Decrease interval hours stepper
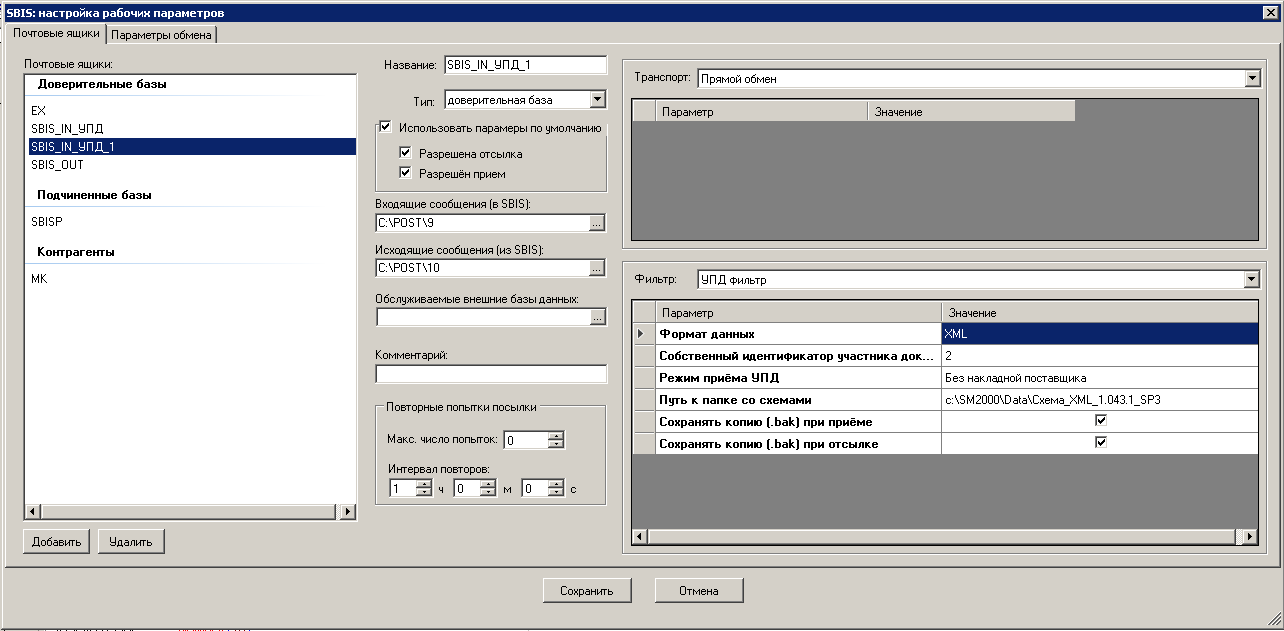Viewport: 1284px width, 631px height. pos(423,492)
